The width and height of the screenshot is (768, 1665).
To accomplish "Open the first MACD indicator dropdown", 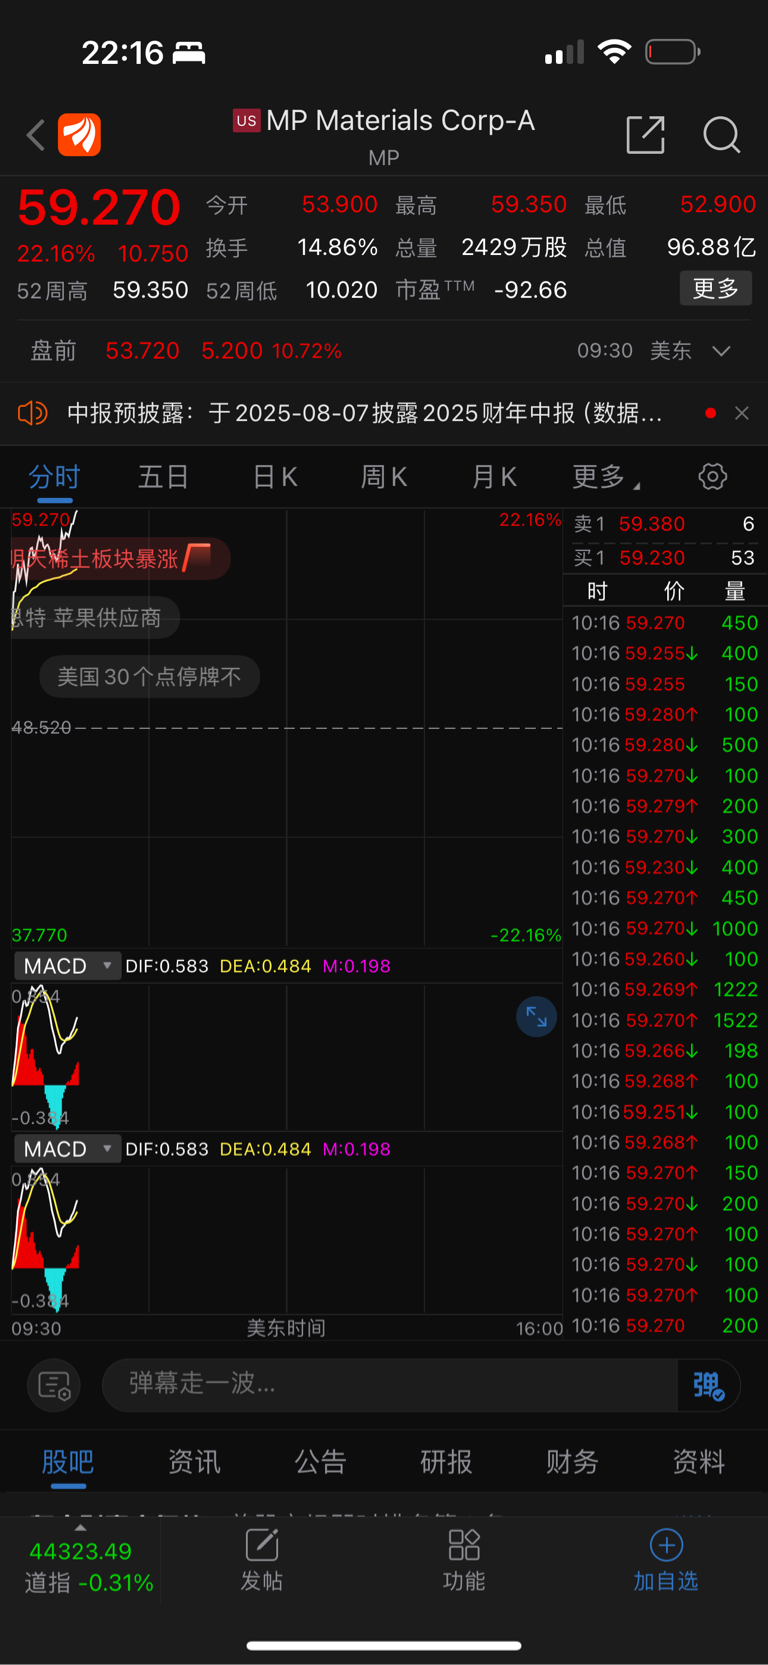I will (66, 966).
